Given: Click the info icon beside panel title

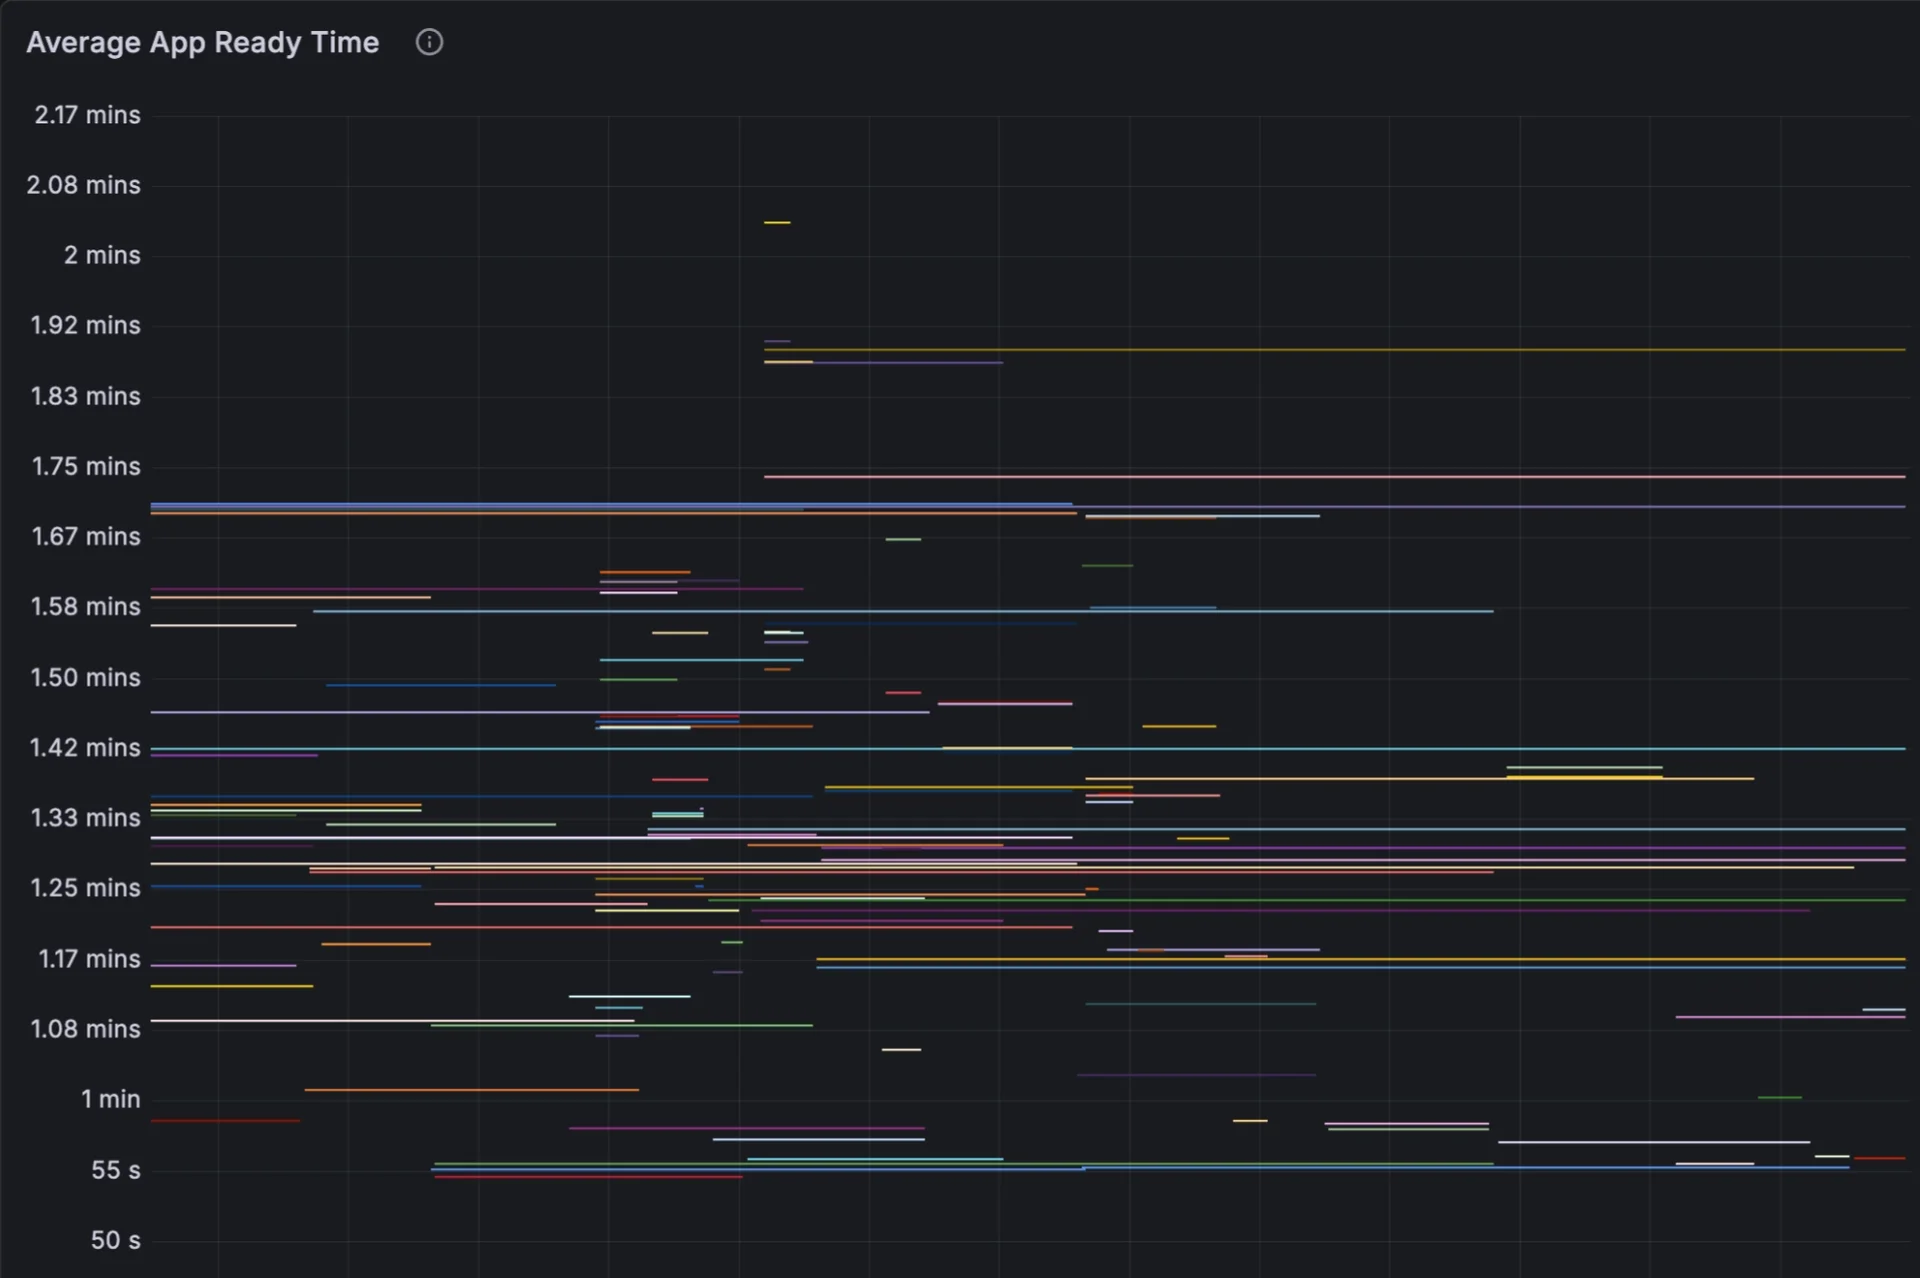Looking at the screenshot, I should pyautogui.click(x=429, y=42).
